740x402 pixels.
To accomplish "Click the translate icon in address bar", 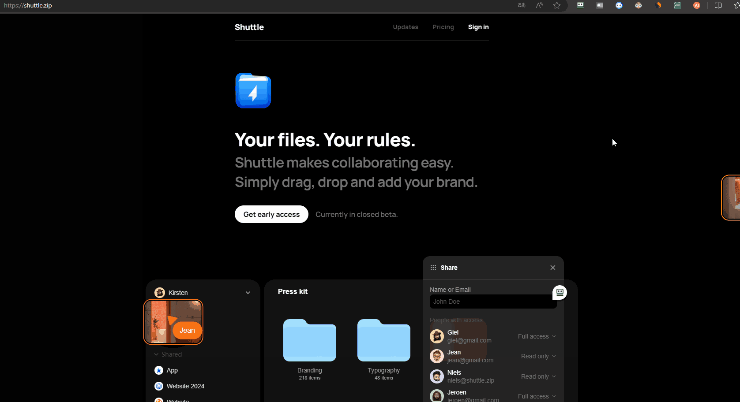I will tap(521, 6).
